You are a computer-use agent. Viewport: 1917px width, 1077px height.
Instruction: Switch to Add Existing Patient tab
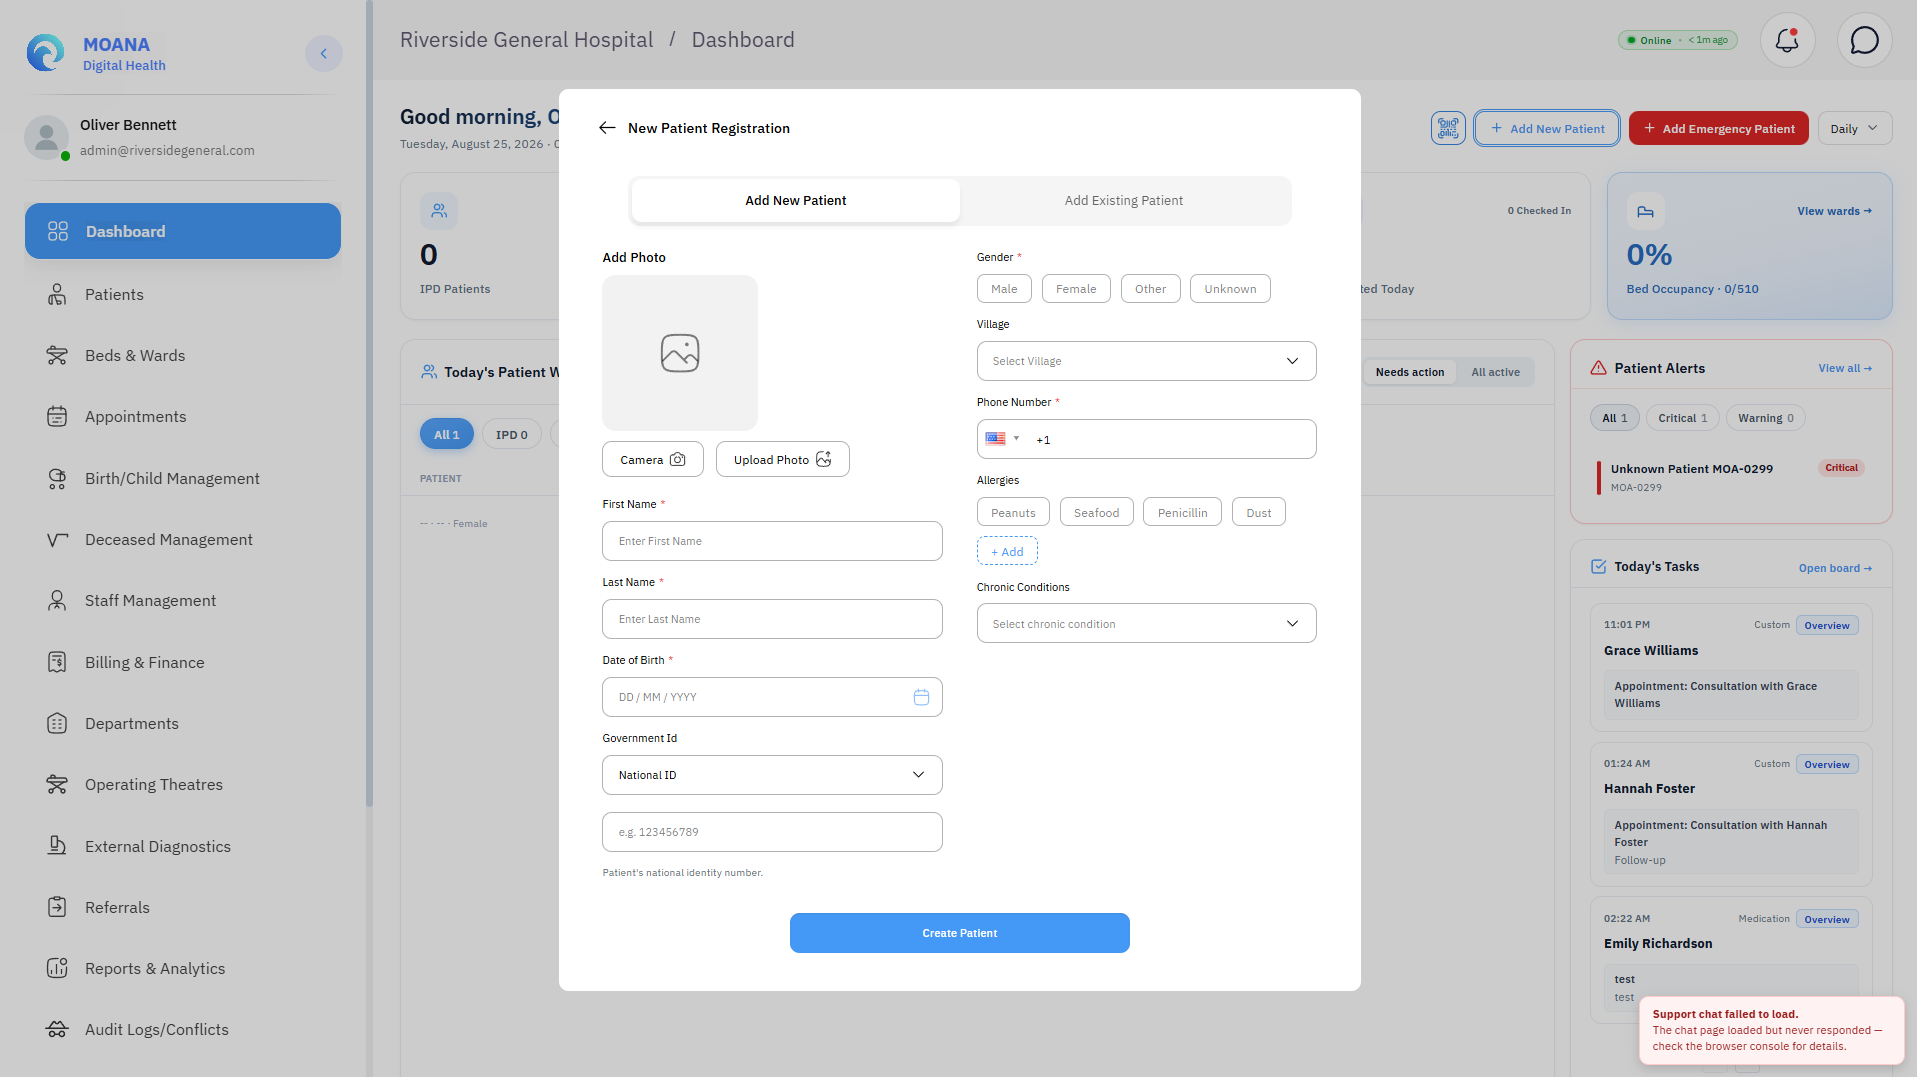pyautogui.click(x=1123, y=201)
